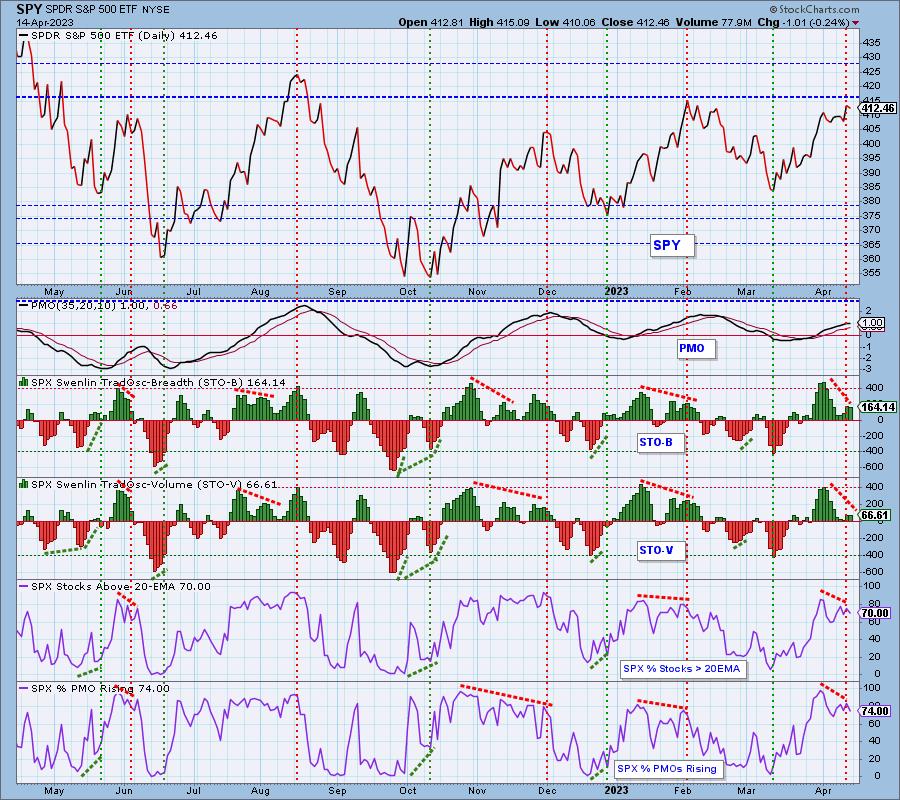Click the line legend marker beside PMO(35,20,10)
Viewport: 900px width, 800px height.
click(23, 305)
